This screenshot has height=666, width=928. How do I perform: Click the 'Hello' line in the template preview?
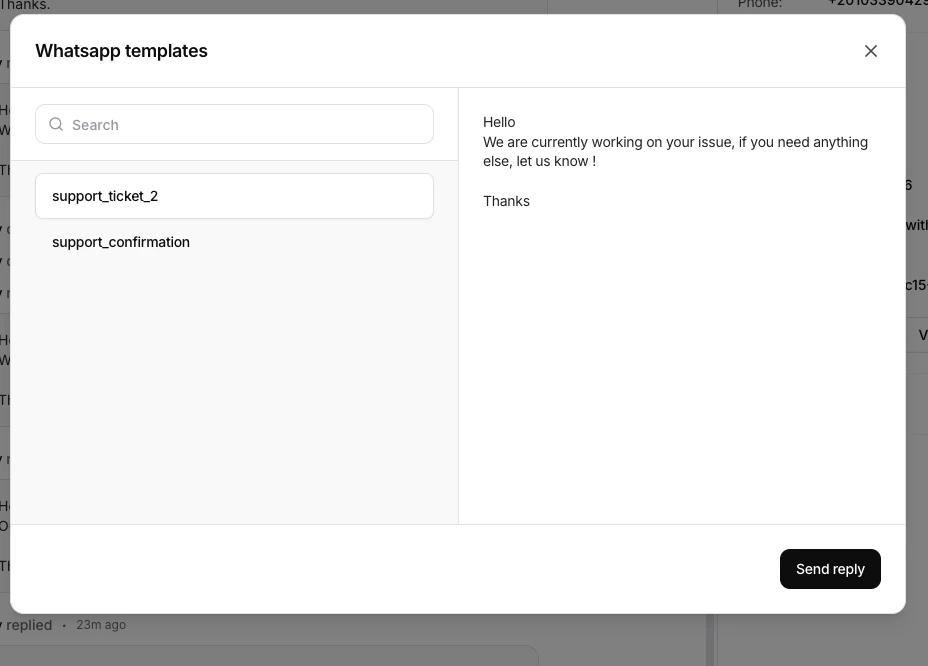click(498, 121)
